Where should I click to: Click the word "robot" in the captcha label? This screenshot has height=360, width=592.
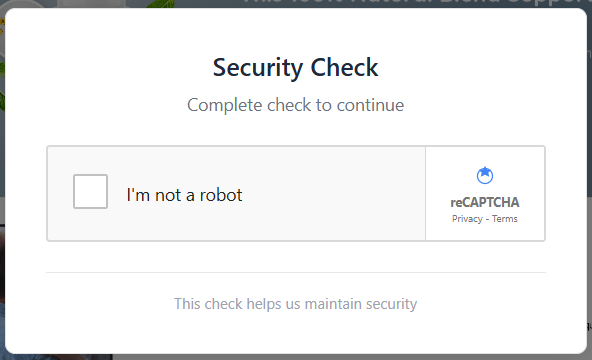(x=221, y=195)
